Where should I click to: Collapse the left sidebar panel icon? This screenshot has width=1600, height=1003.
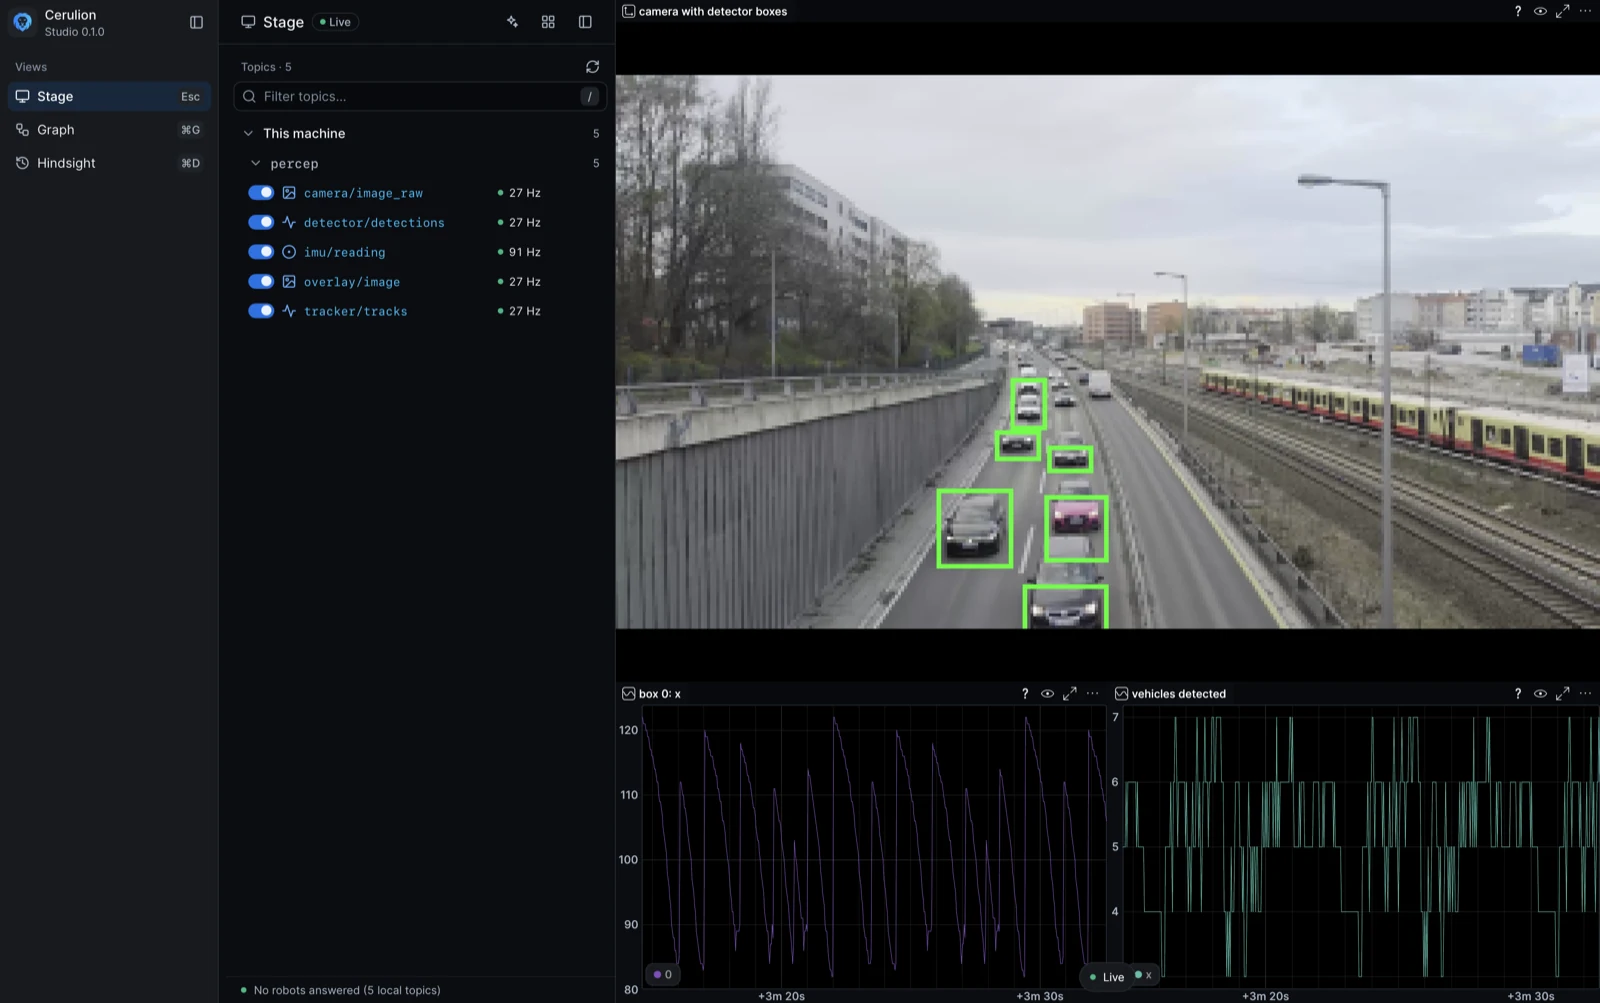196,22
